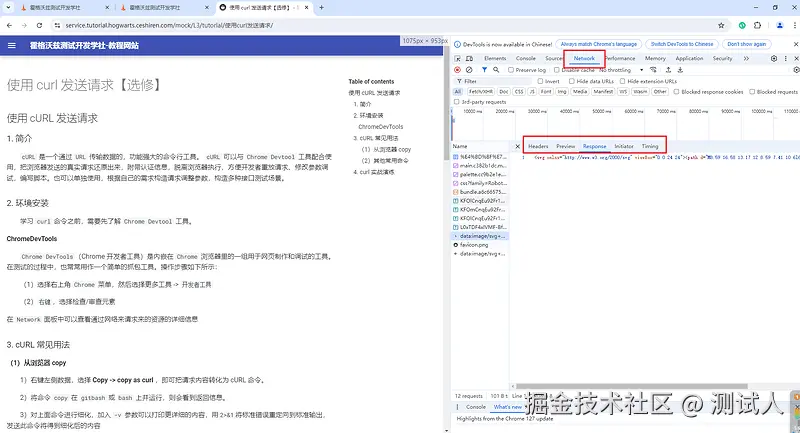800x433 pixels.
Task: Open the No throttling dropdown
Action: (621, 70)
